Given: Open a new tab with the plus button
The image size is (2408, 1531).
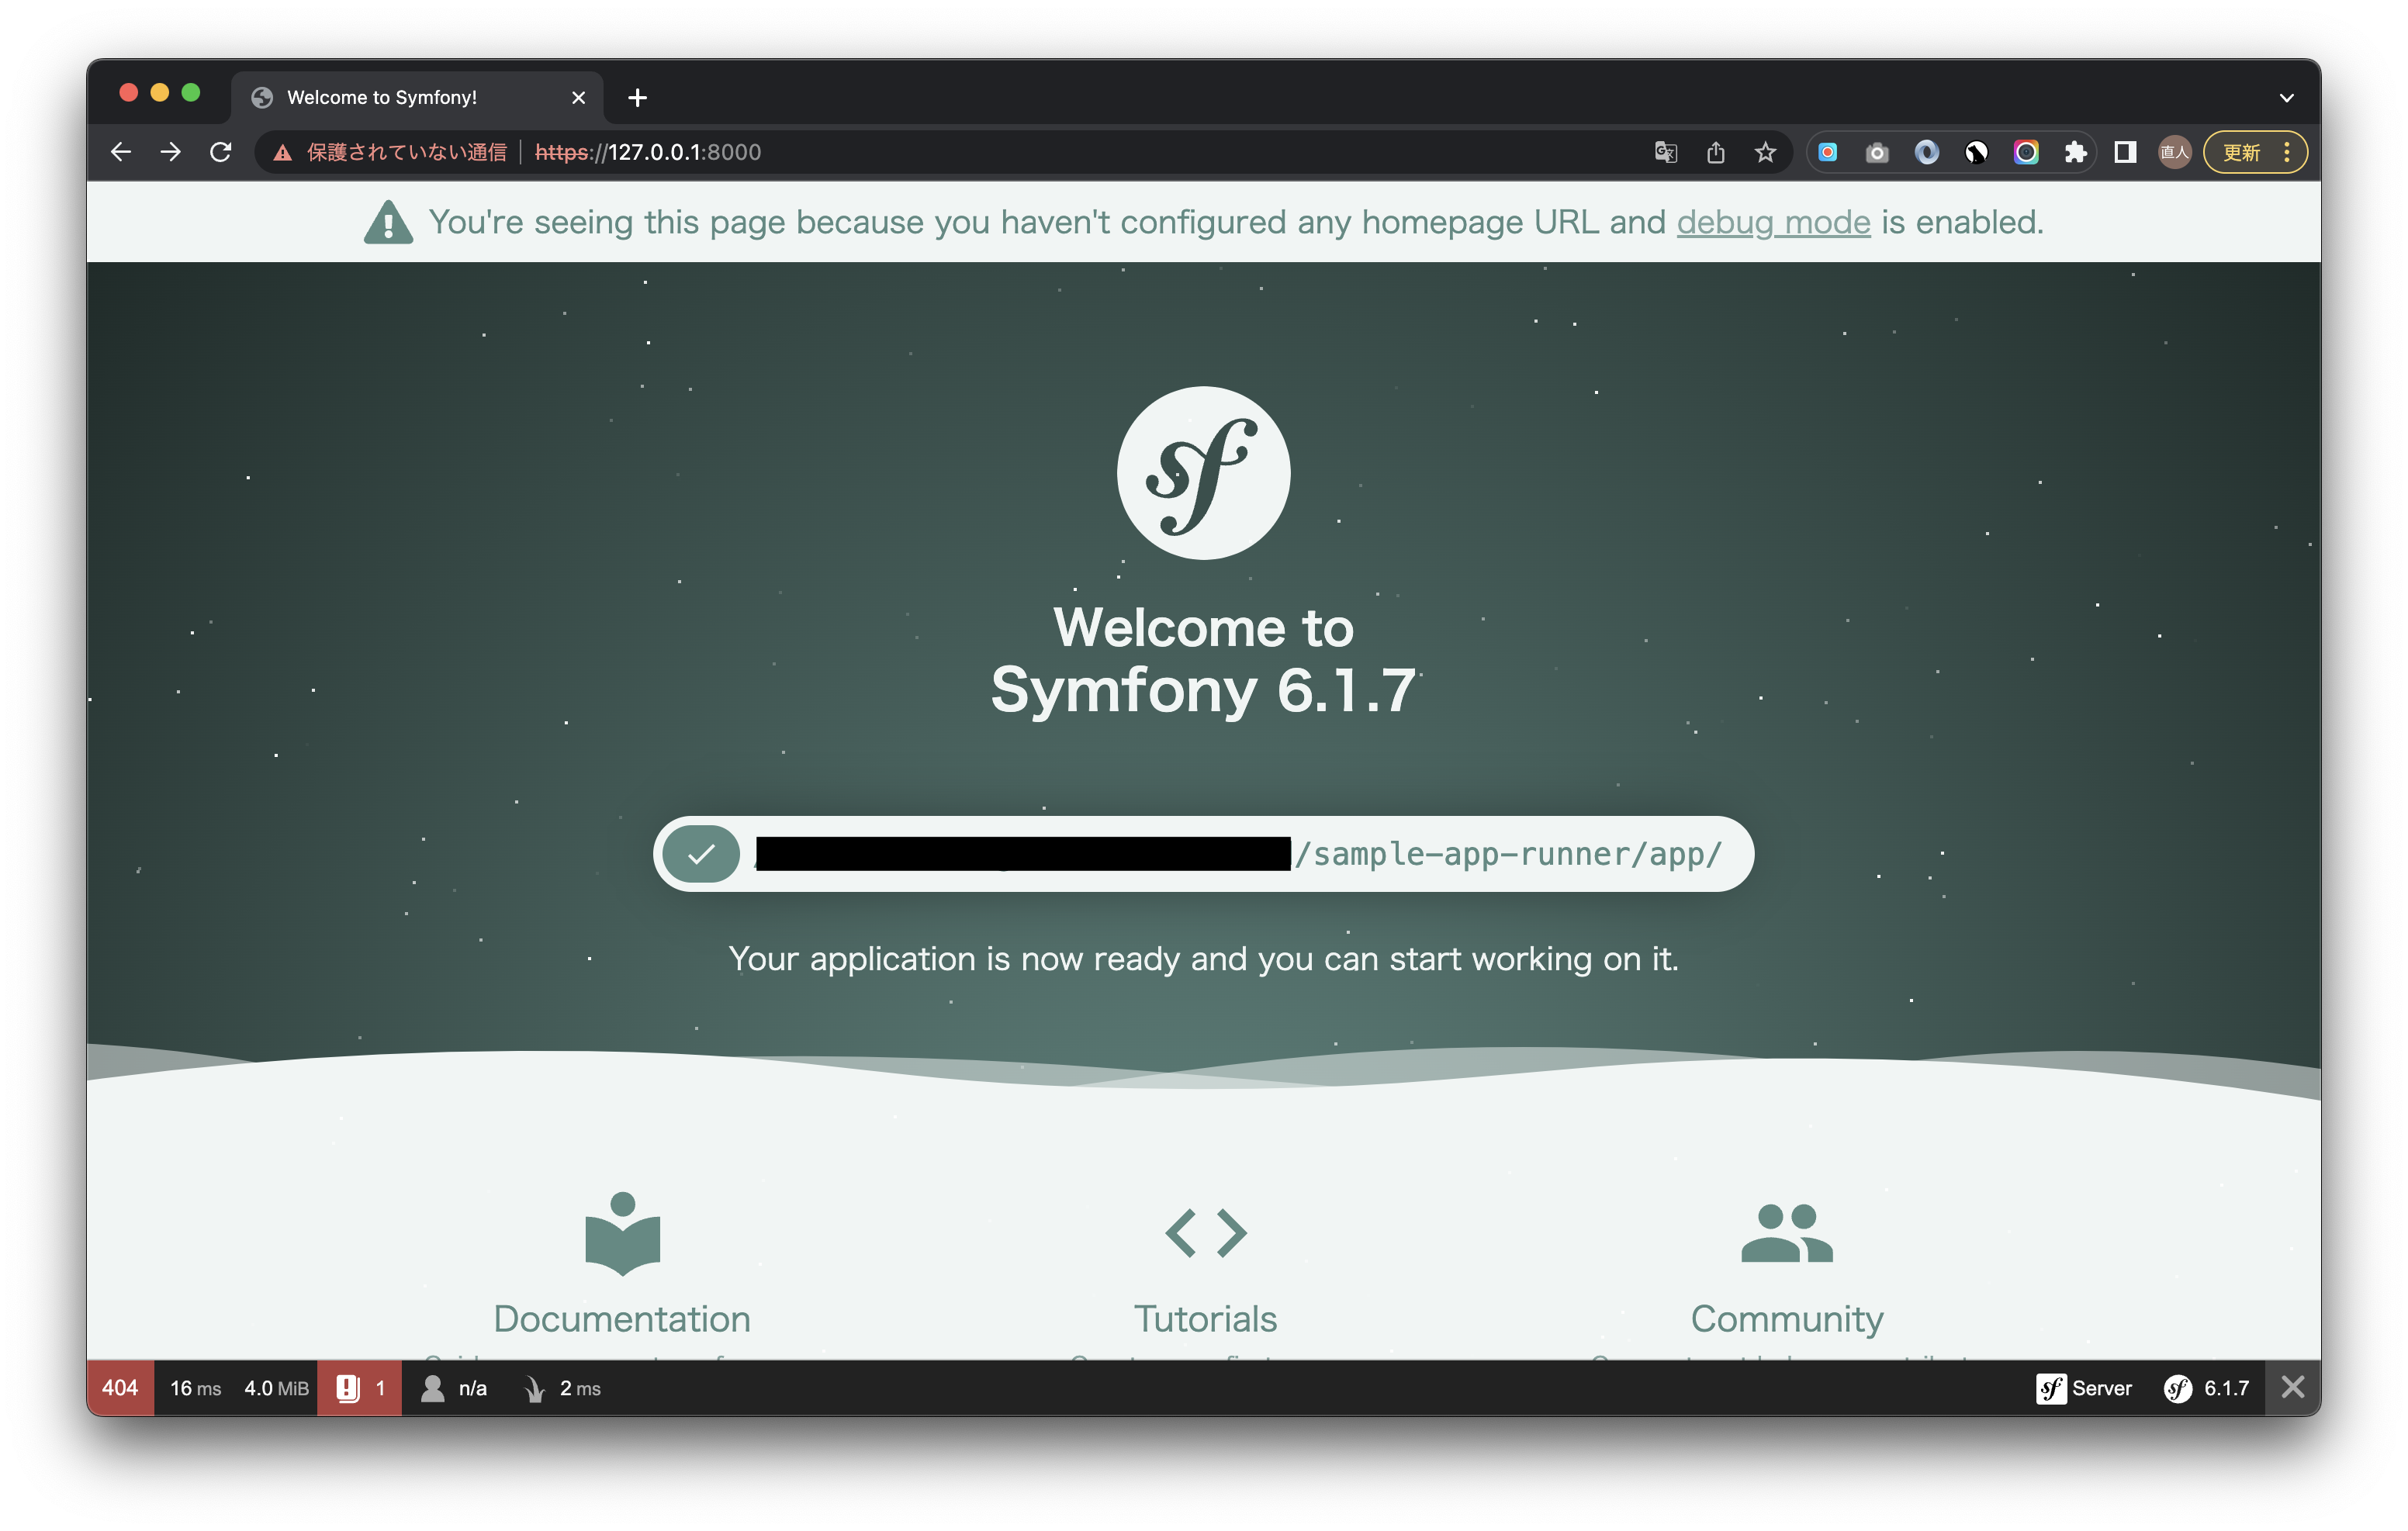Looking at the screenshot, I should point(637,97).
